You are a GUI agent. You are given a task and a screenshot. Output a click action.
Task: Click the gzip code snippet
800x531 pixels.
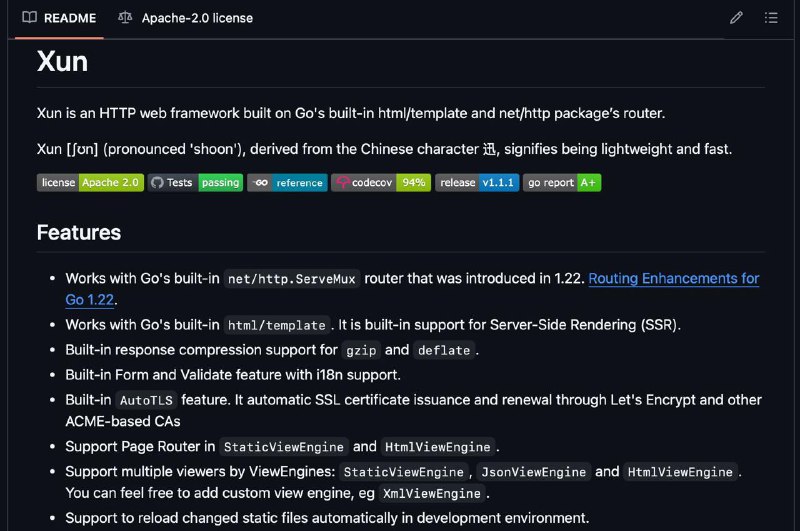361,350
